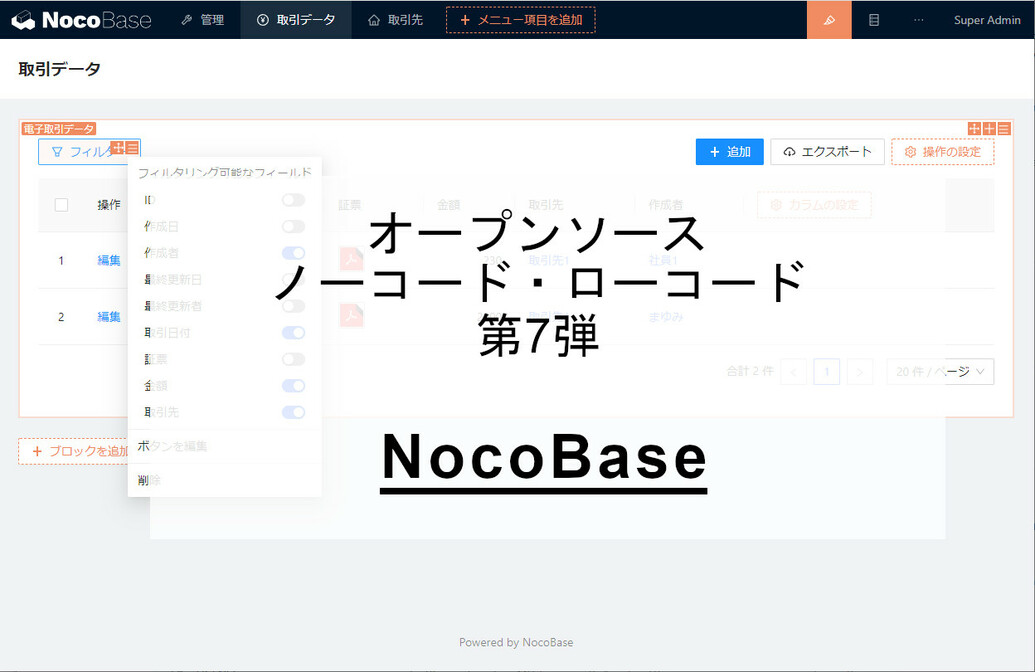Go to the previous page arrow in pagination
The image size is (1035, 672).
pos(793,372)
